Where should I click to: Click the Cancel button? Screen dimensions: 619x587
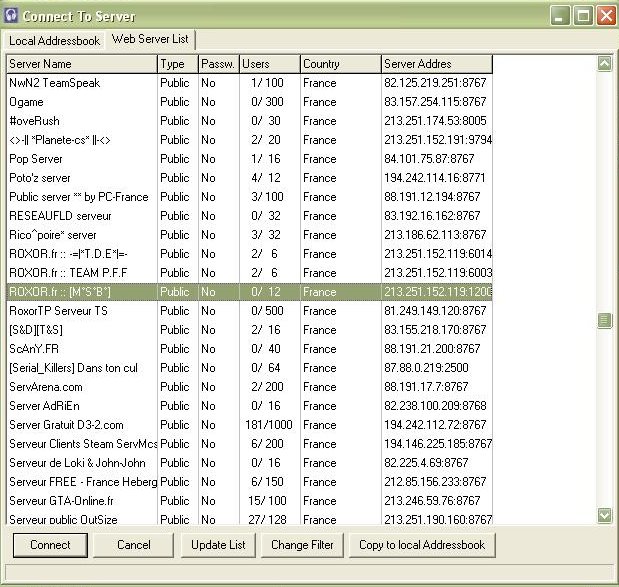133,545
